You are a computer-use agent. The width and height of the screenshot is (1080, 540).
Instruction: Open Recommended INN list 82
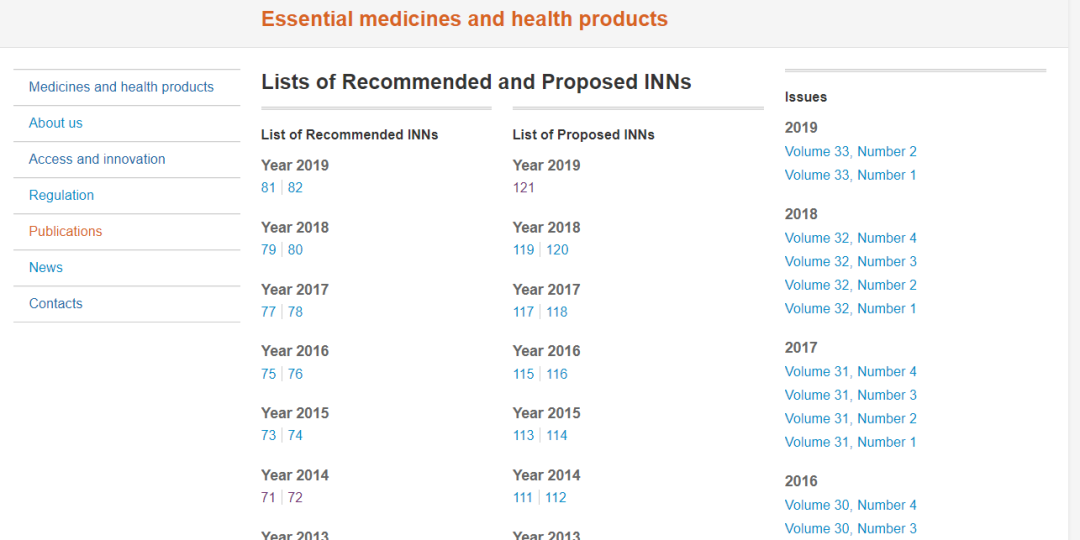295,188
